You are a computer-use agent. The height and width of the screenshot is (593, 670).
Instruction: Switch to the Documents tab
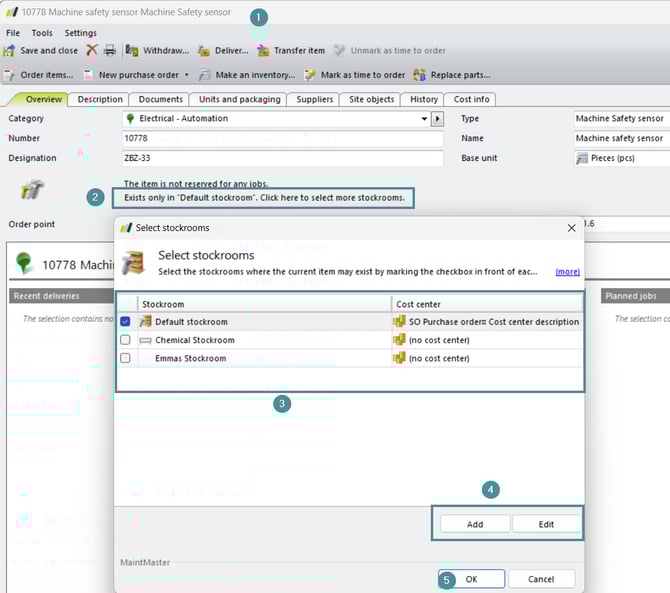point(161,99)
